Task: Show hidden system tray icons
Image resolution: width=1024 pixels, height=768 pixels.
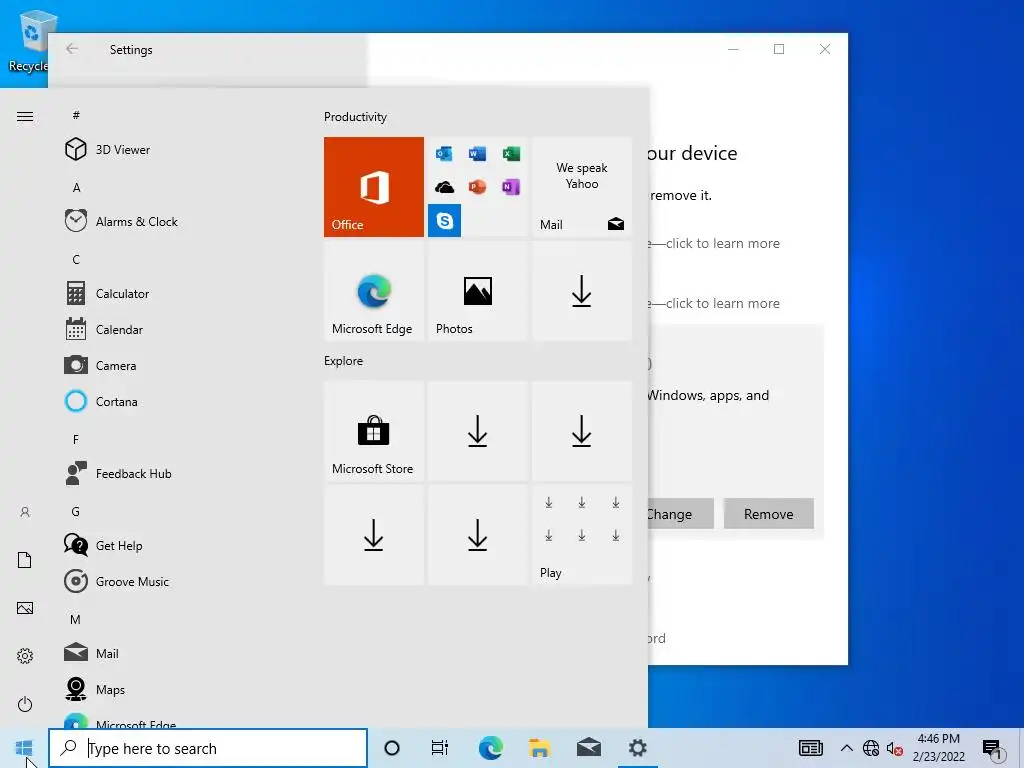Action: point(846,748)
